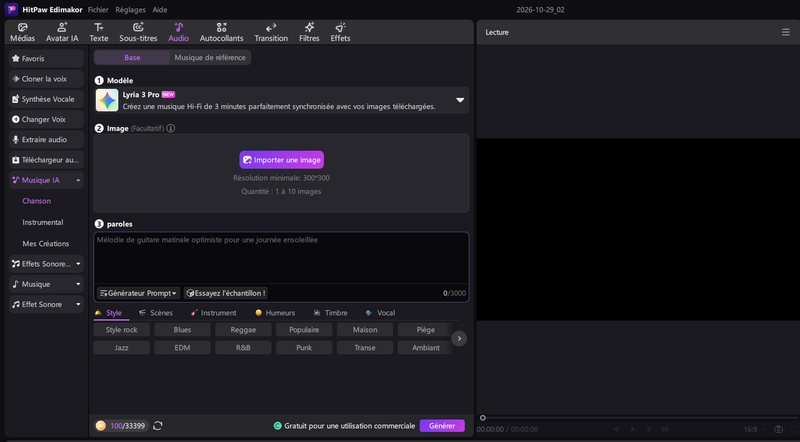Viewport: 800px width, 442px height.
Task: Switch to the Base tab
Action: click(132, 58)
